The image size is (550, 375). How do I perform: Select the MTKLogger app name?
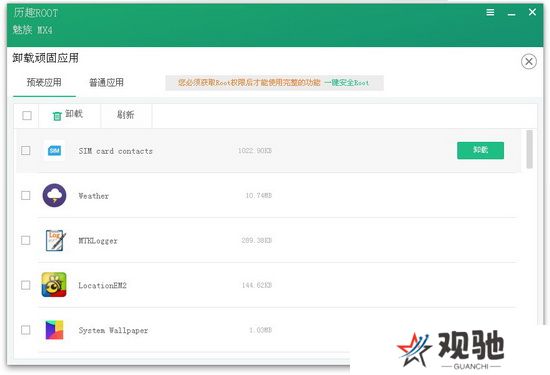98,241
